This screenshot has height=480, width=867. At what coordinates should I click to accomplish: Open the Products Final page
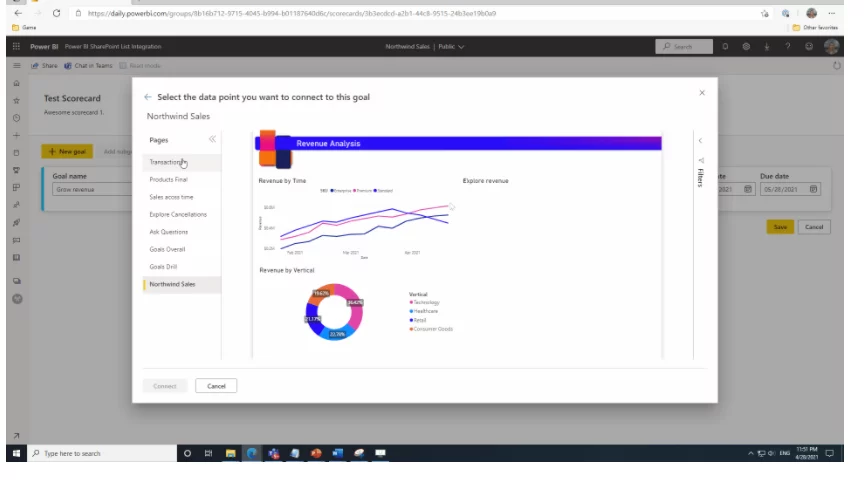[181, 180]
